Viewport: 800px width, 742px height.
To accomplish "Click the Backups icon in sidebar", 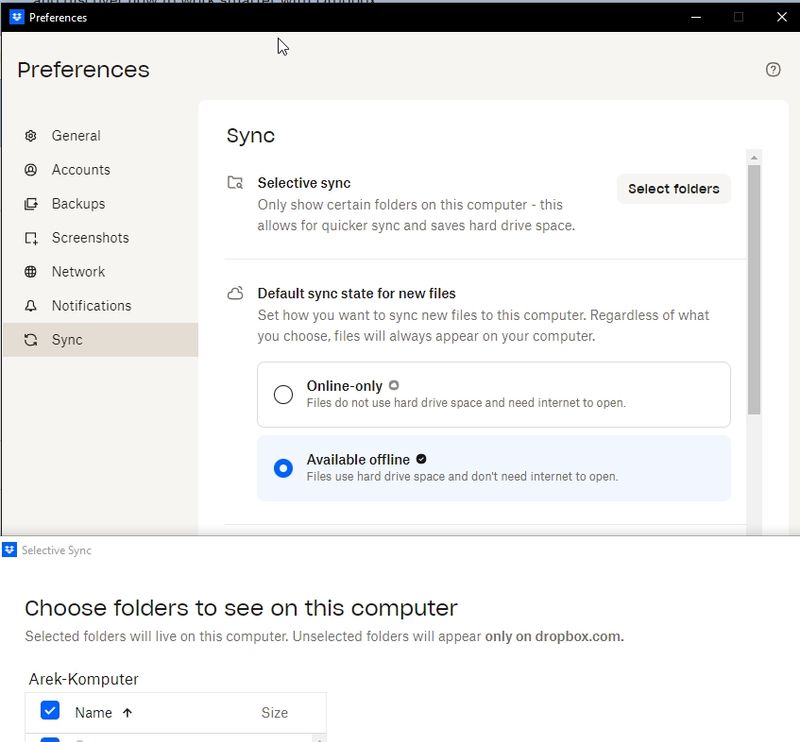I will 31,204.
